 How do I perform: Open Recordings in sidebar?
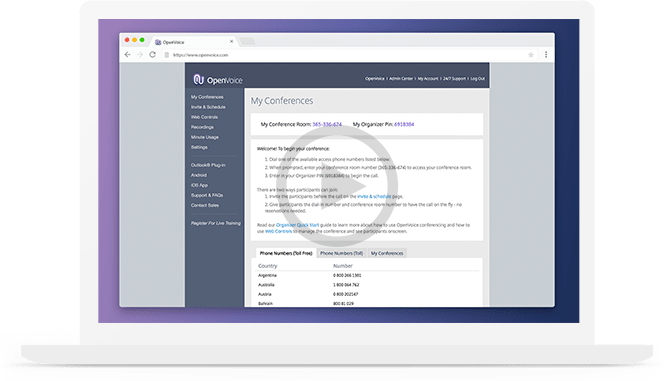(202, 127)
